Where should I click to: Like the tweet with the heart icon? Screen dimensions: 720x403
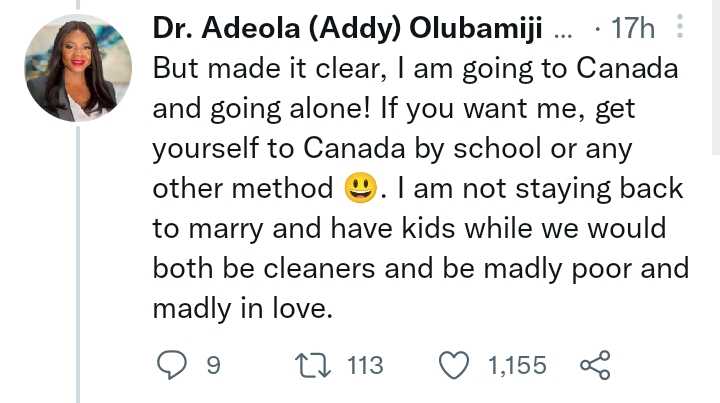pos(456,365)
